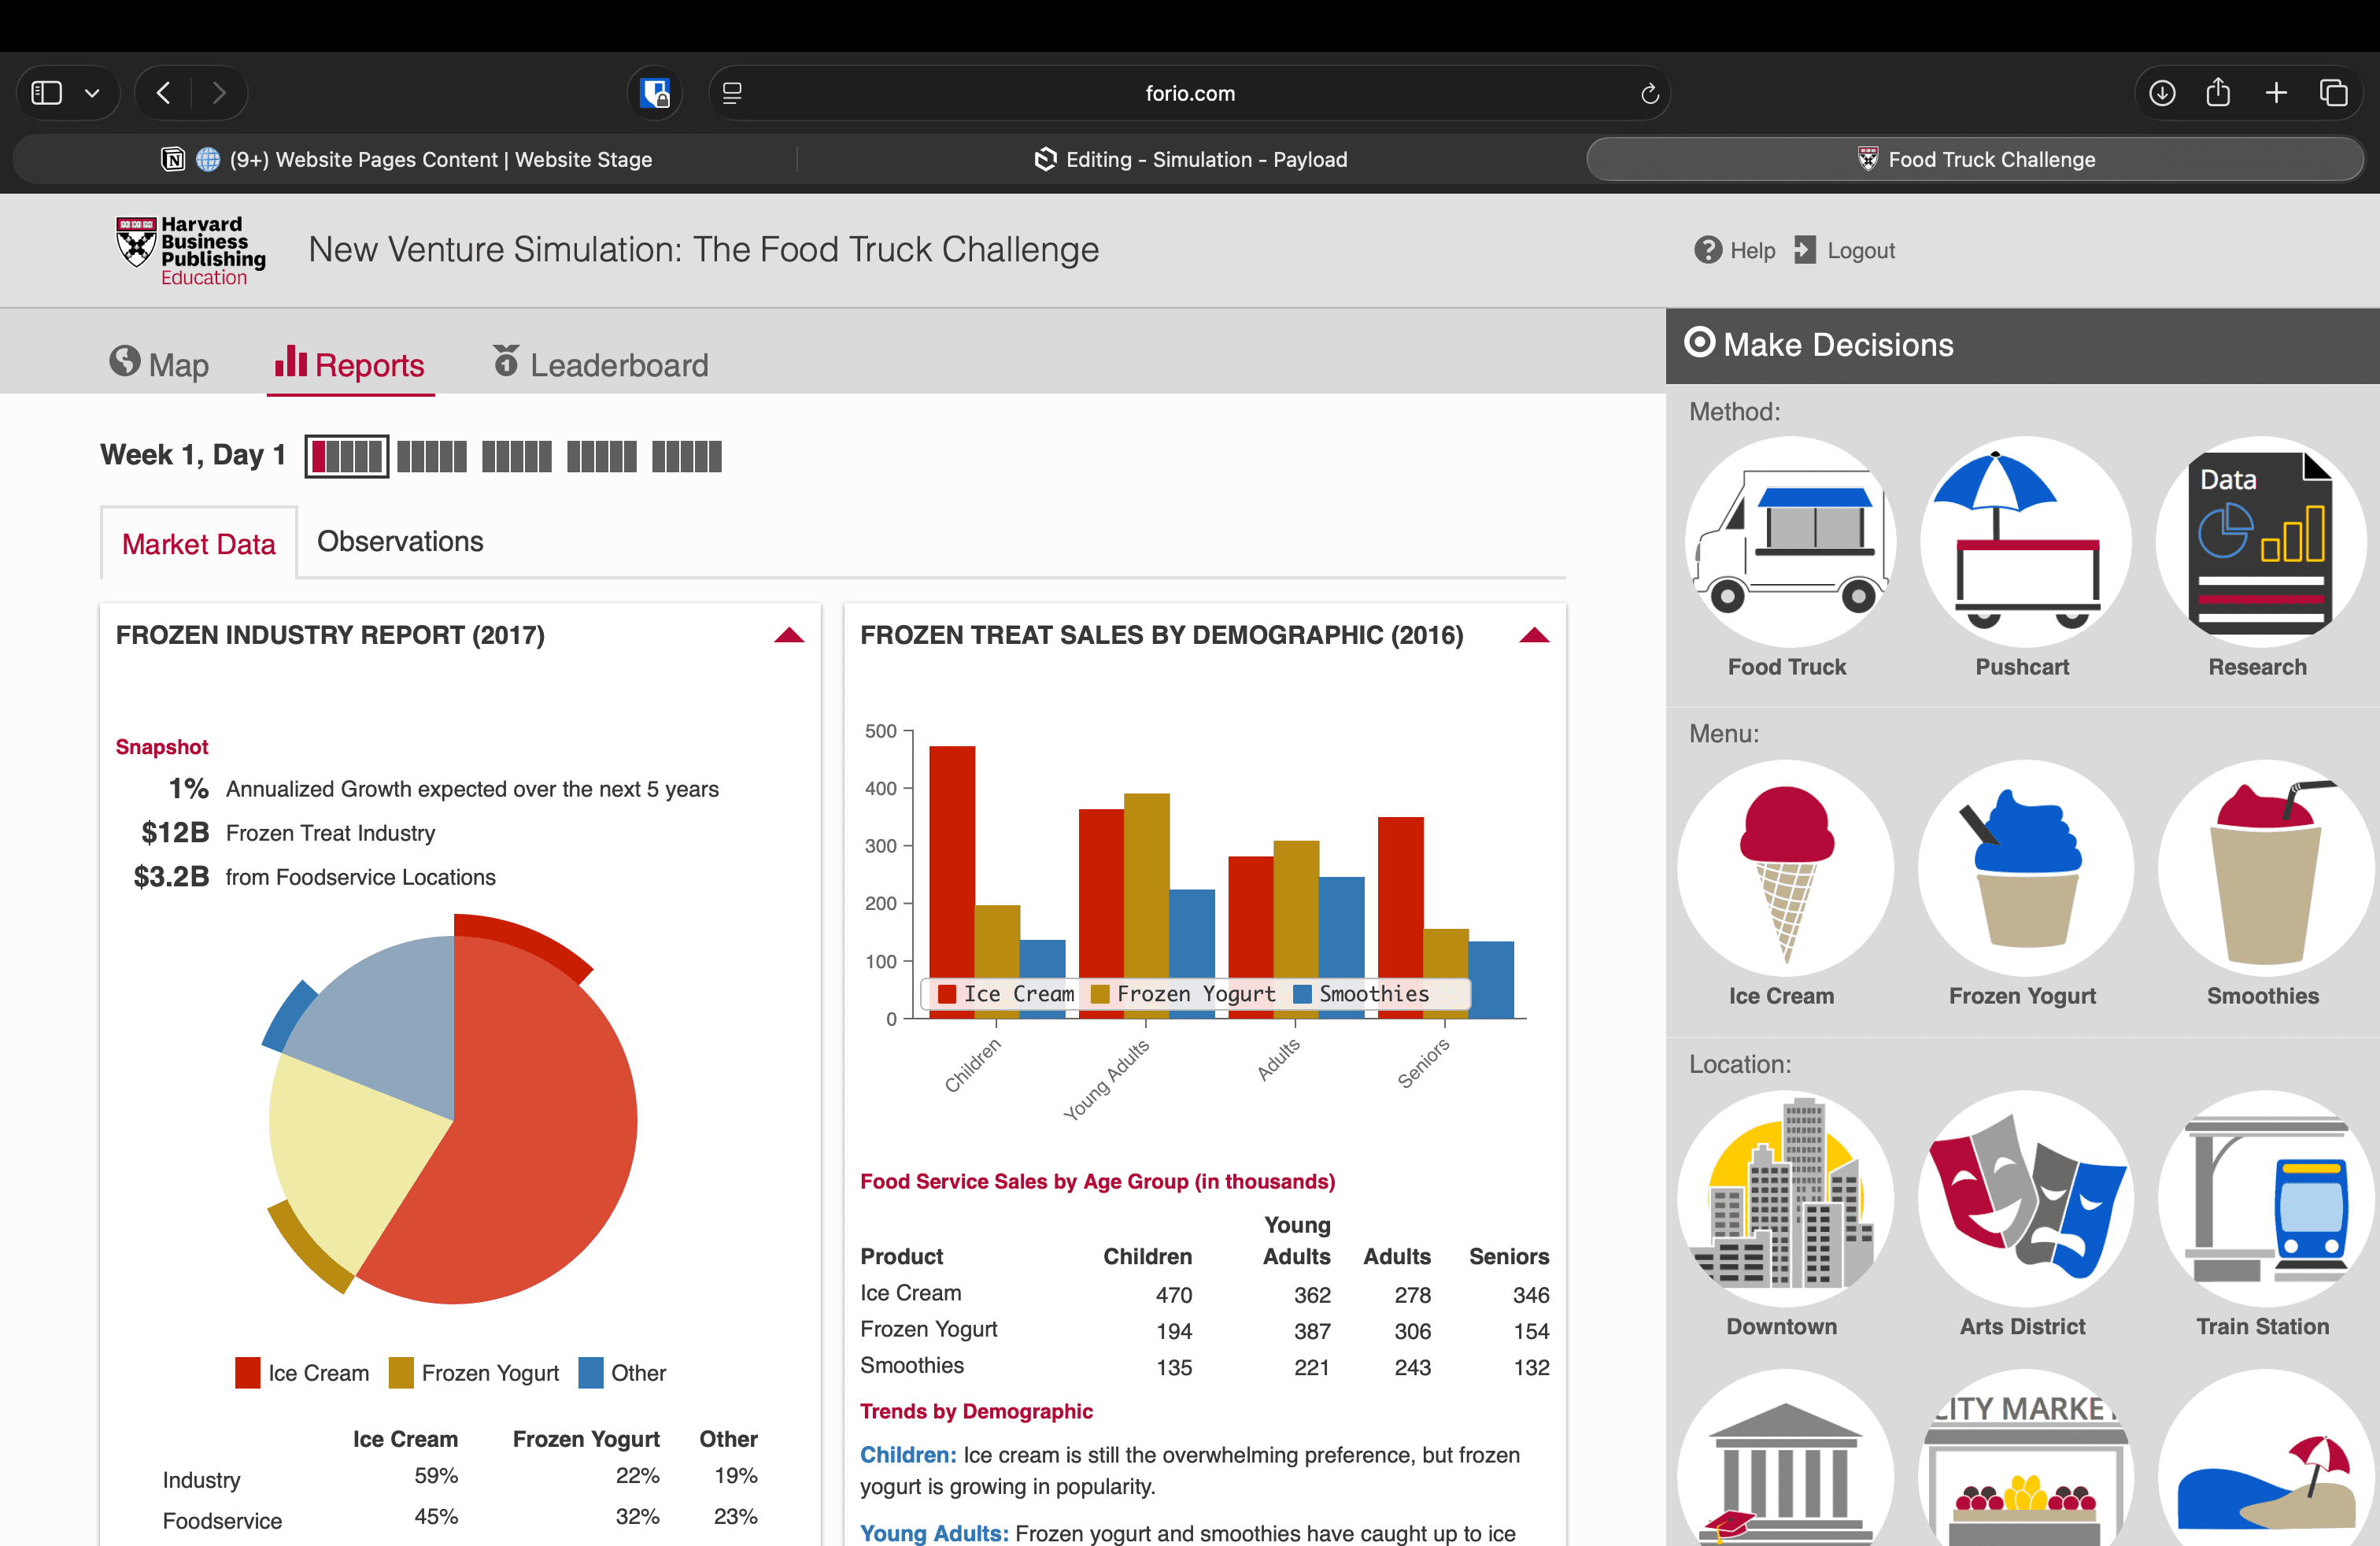
Task: Collapse Frozen Treat Sales by Demographic panel
Action: 1534,636
